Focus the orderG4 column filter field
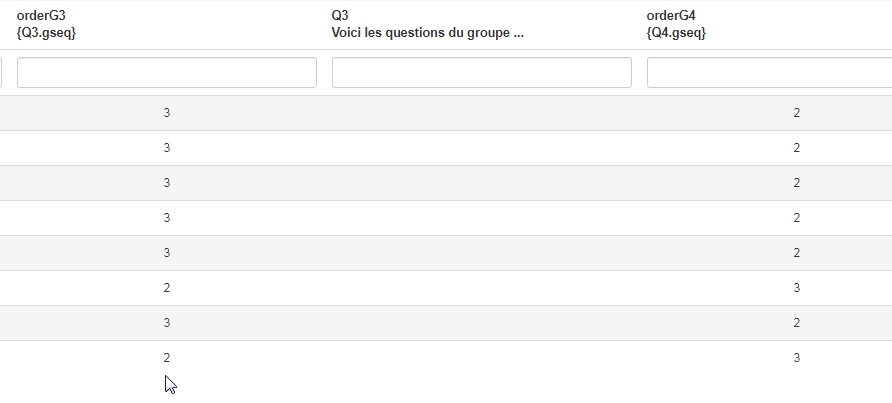892x403 pixels. coord(768,73)
